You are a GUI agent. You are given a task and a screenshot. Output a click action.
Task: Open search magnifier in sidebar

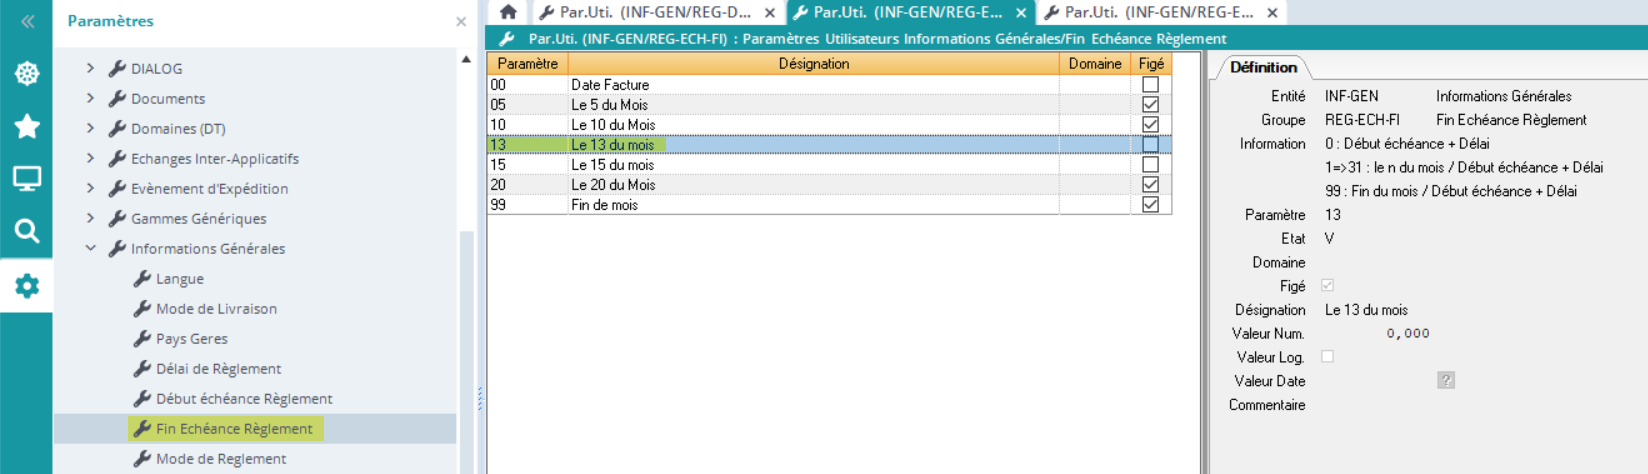27,232
